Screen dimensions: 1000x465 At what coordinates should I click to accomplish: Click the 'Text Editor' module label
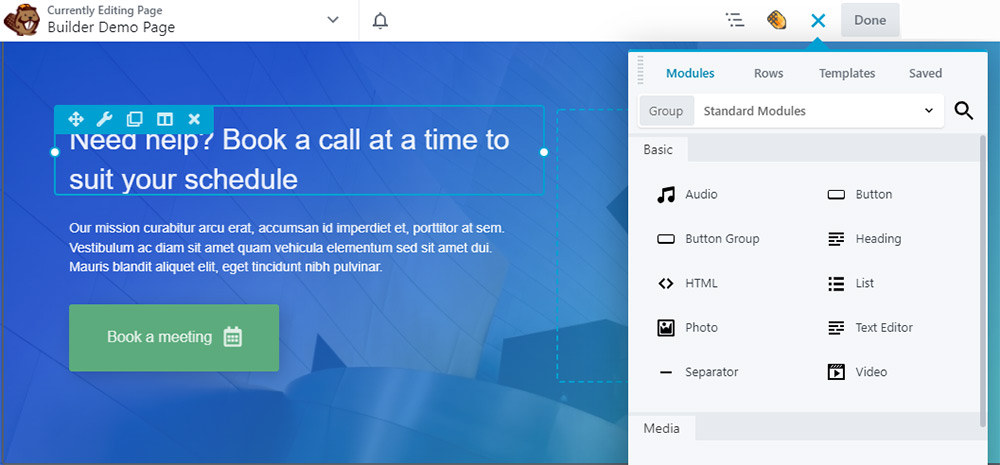(x=884, y=328)
